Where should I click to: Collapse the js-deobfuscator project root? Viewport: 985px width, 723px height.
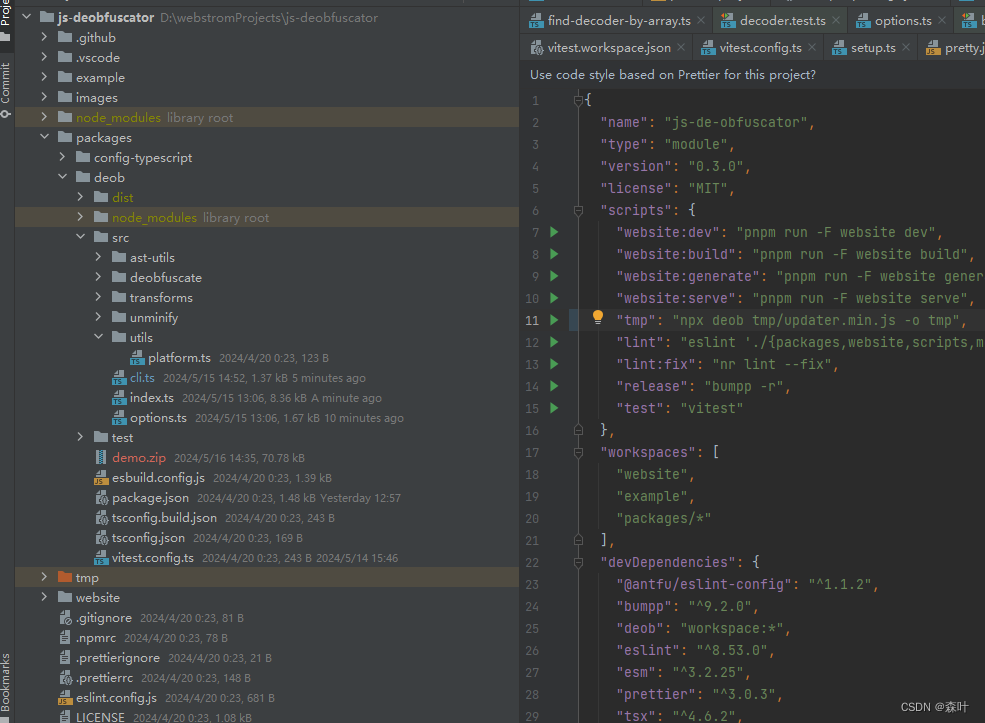coord(26,17)
